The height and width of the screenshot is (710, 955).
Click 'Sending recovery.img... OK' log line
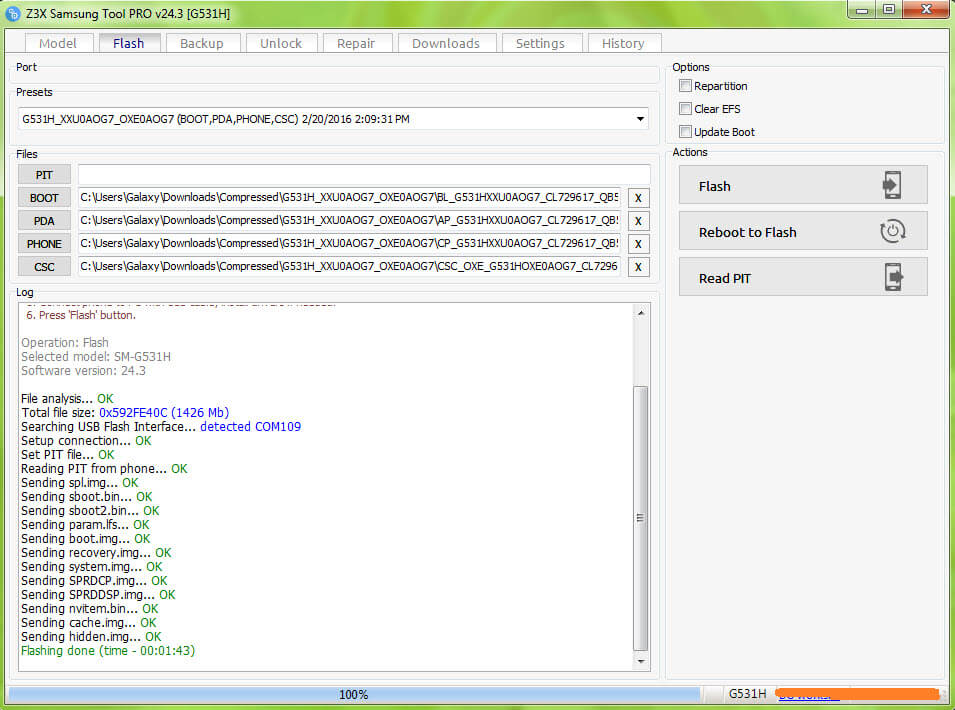click(96, 553)
